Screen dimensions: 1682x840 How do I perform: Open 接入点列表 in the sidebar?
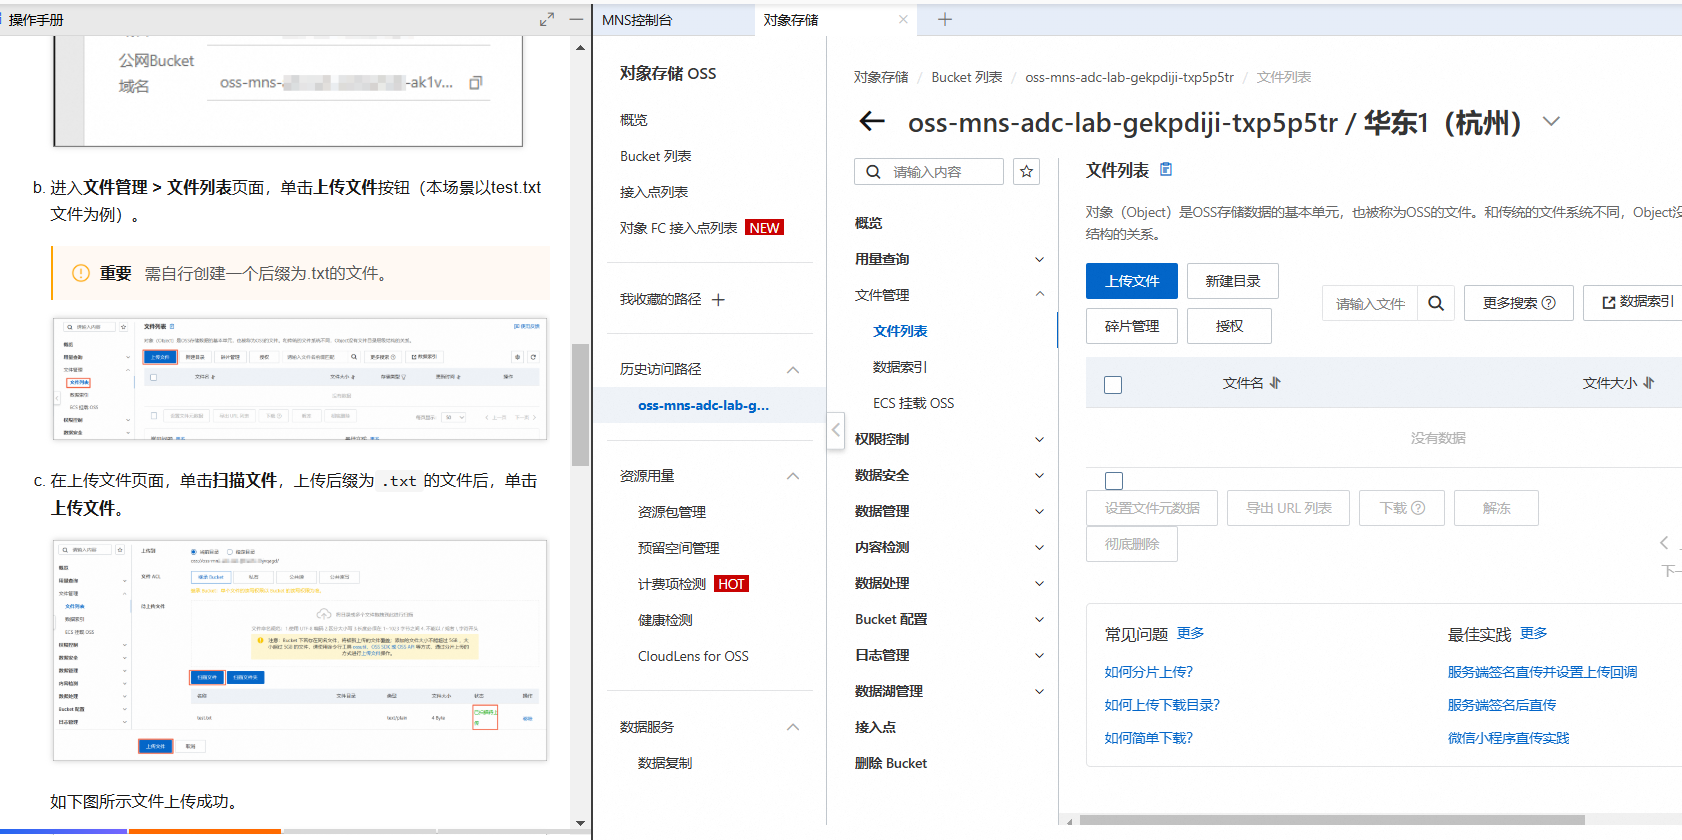654,192
